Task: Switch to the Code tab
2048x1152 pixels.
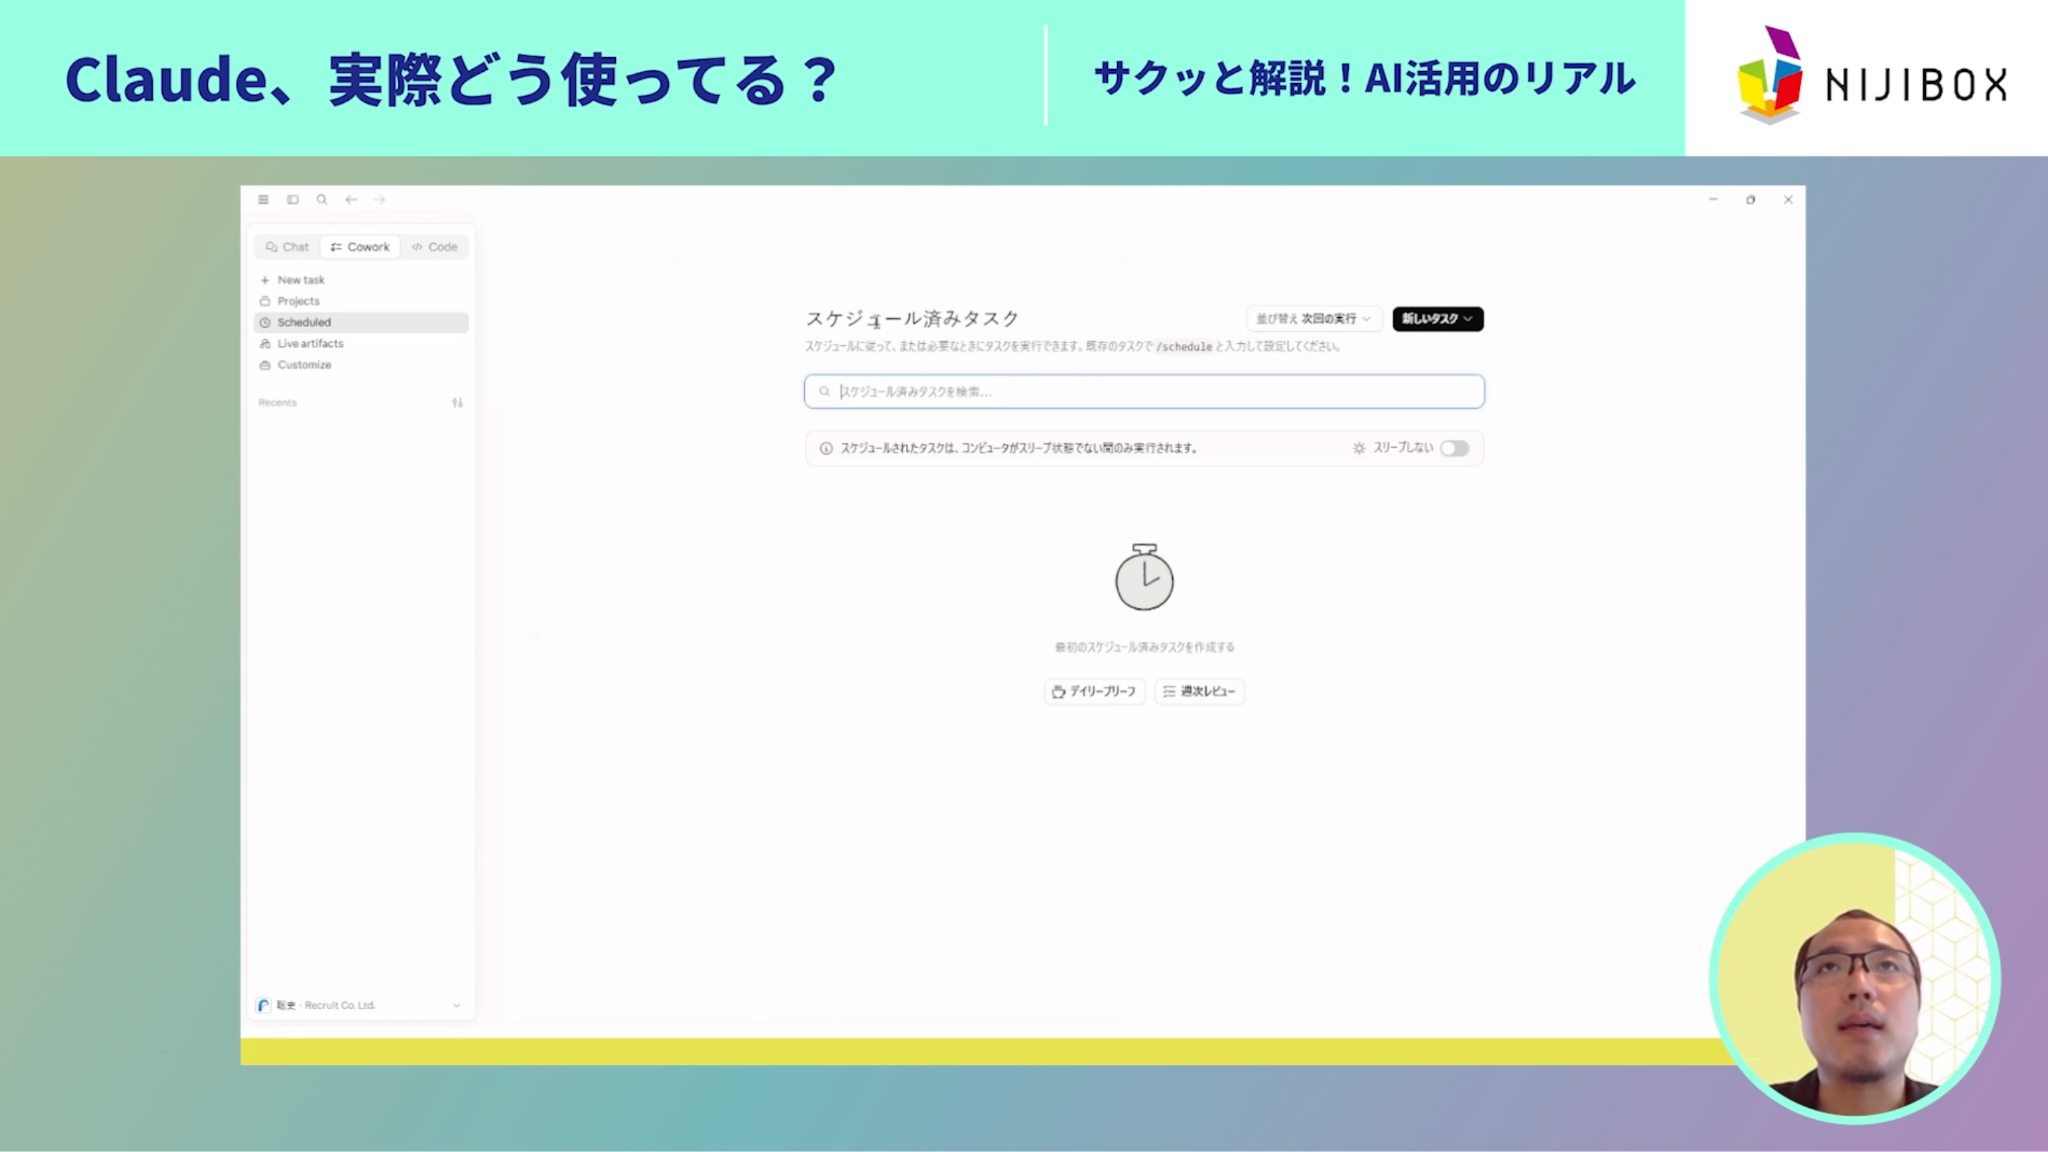Action: [x=434, y=247]
